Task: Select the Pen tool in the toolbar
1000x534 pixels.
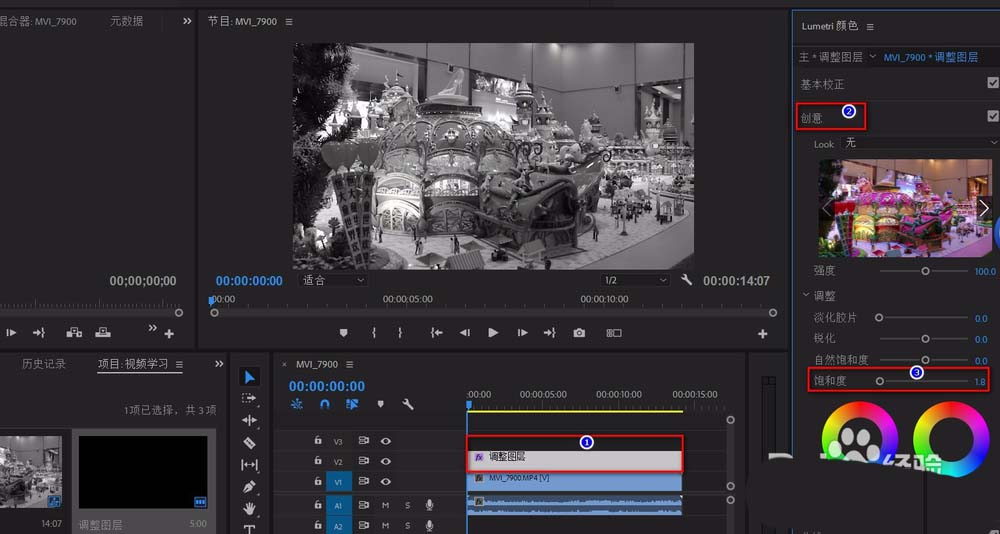Action: pos(250,487)
